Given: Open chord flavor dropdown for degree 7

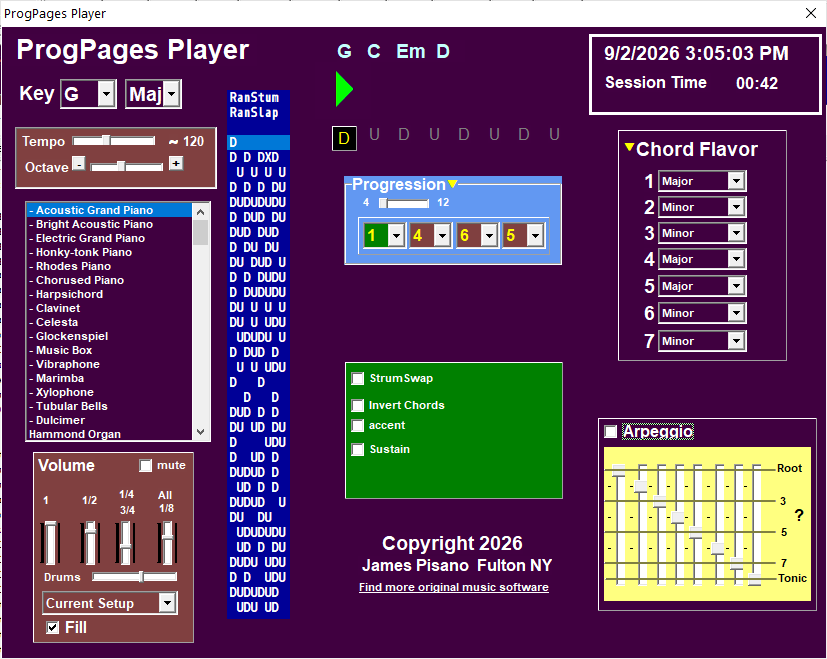Looking at the screenshot, I should tap(736, 341).
